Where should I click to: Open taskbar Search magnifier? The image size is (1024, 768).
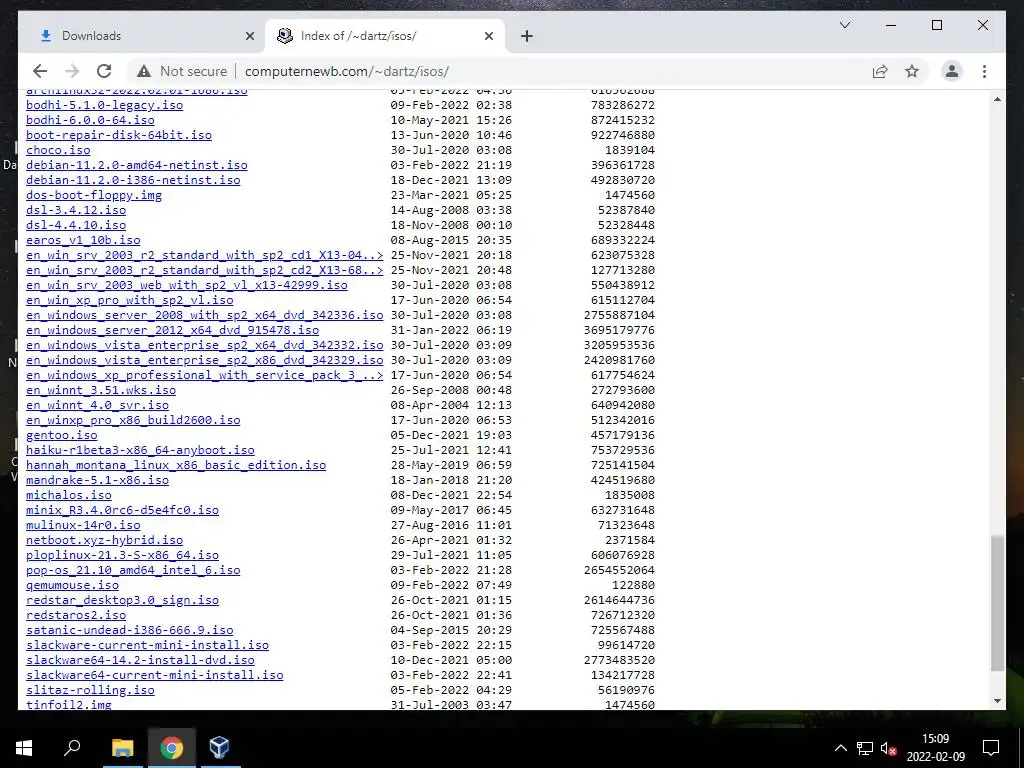click(x=72, y=748)
